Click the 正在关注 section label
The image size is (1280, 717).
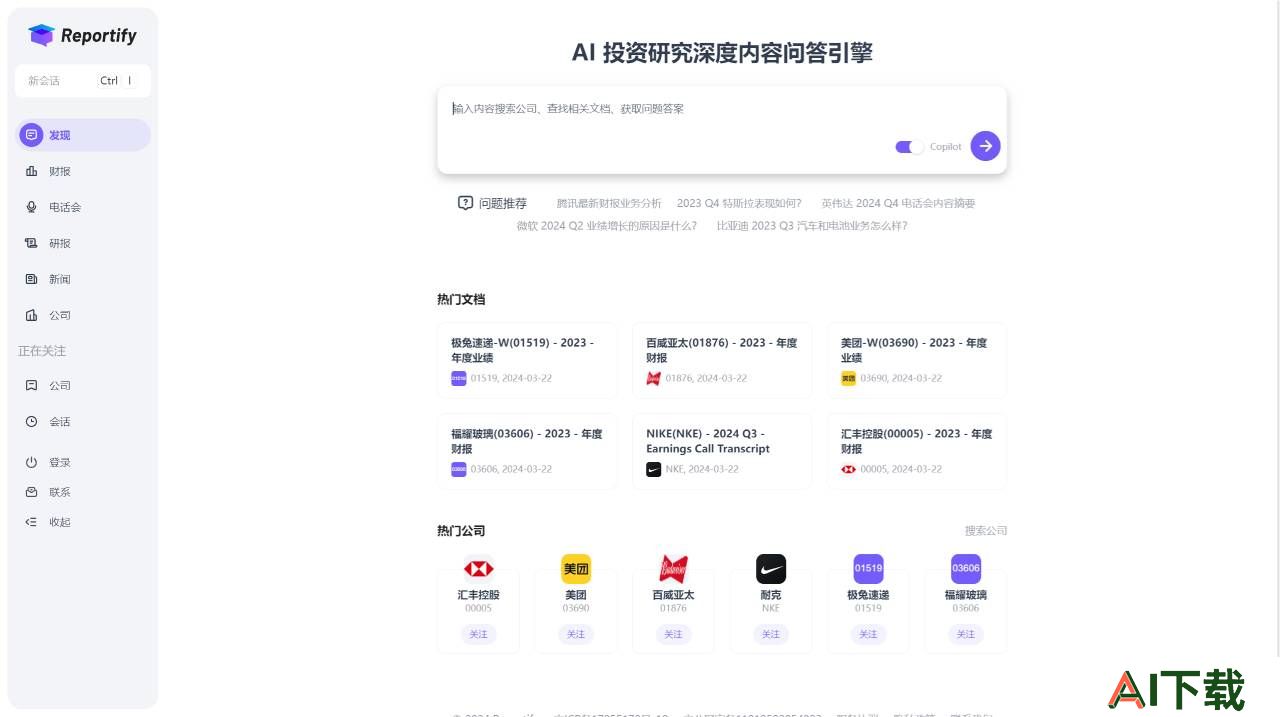coord(42,351)
